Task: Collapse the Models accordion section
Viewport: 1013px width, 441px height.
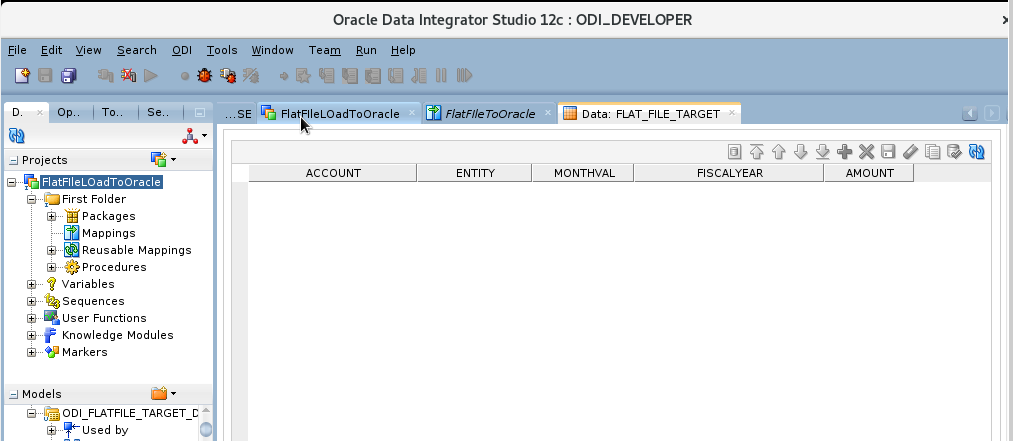Action: coord(14,394)
